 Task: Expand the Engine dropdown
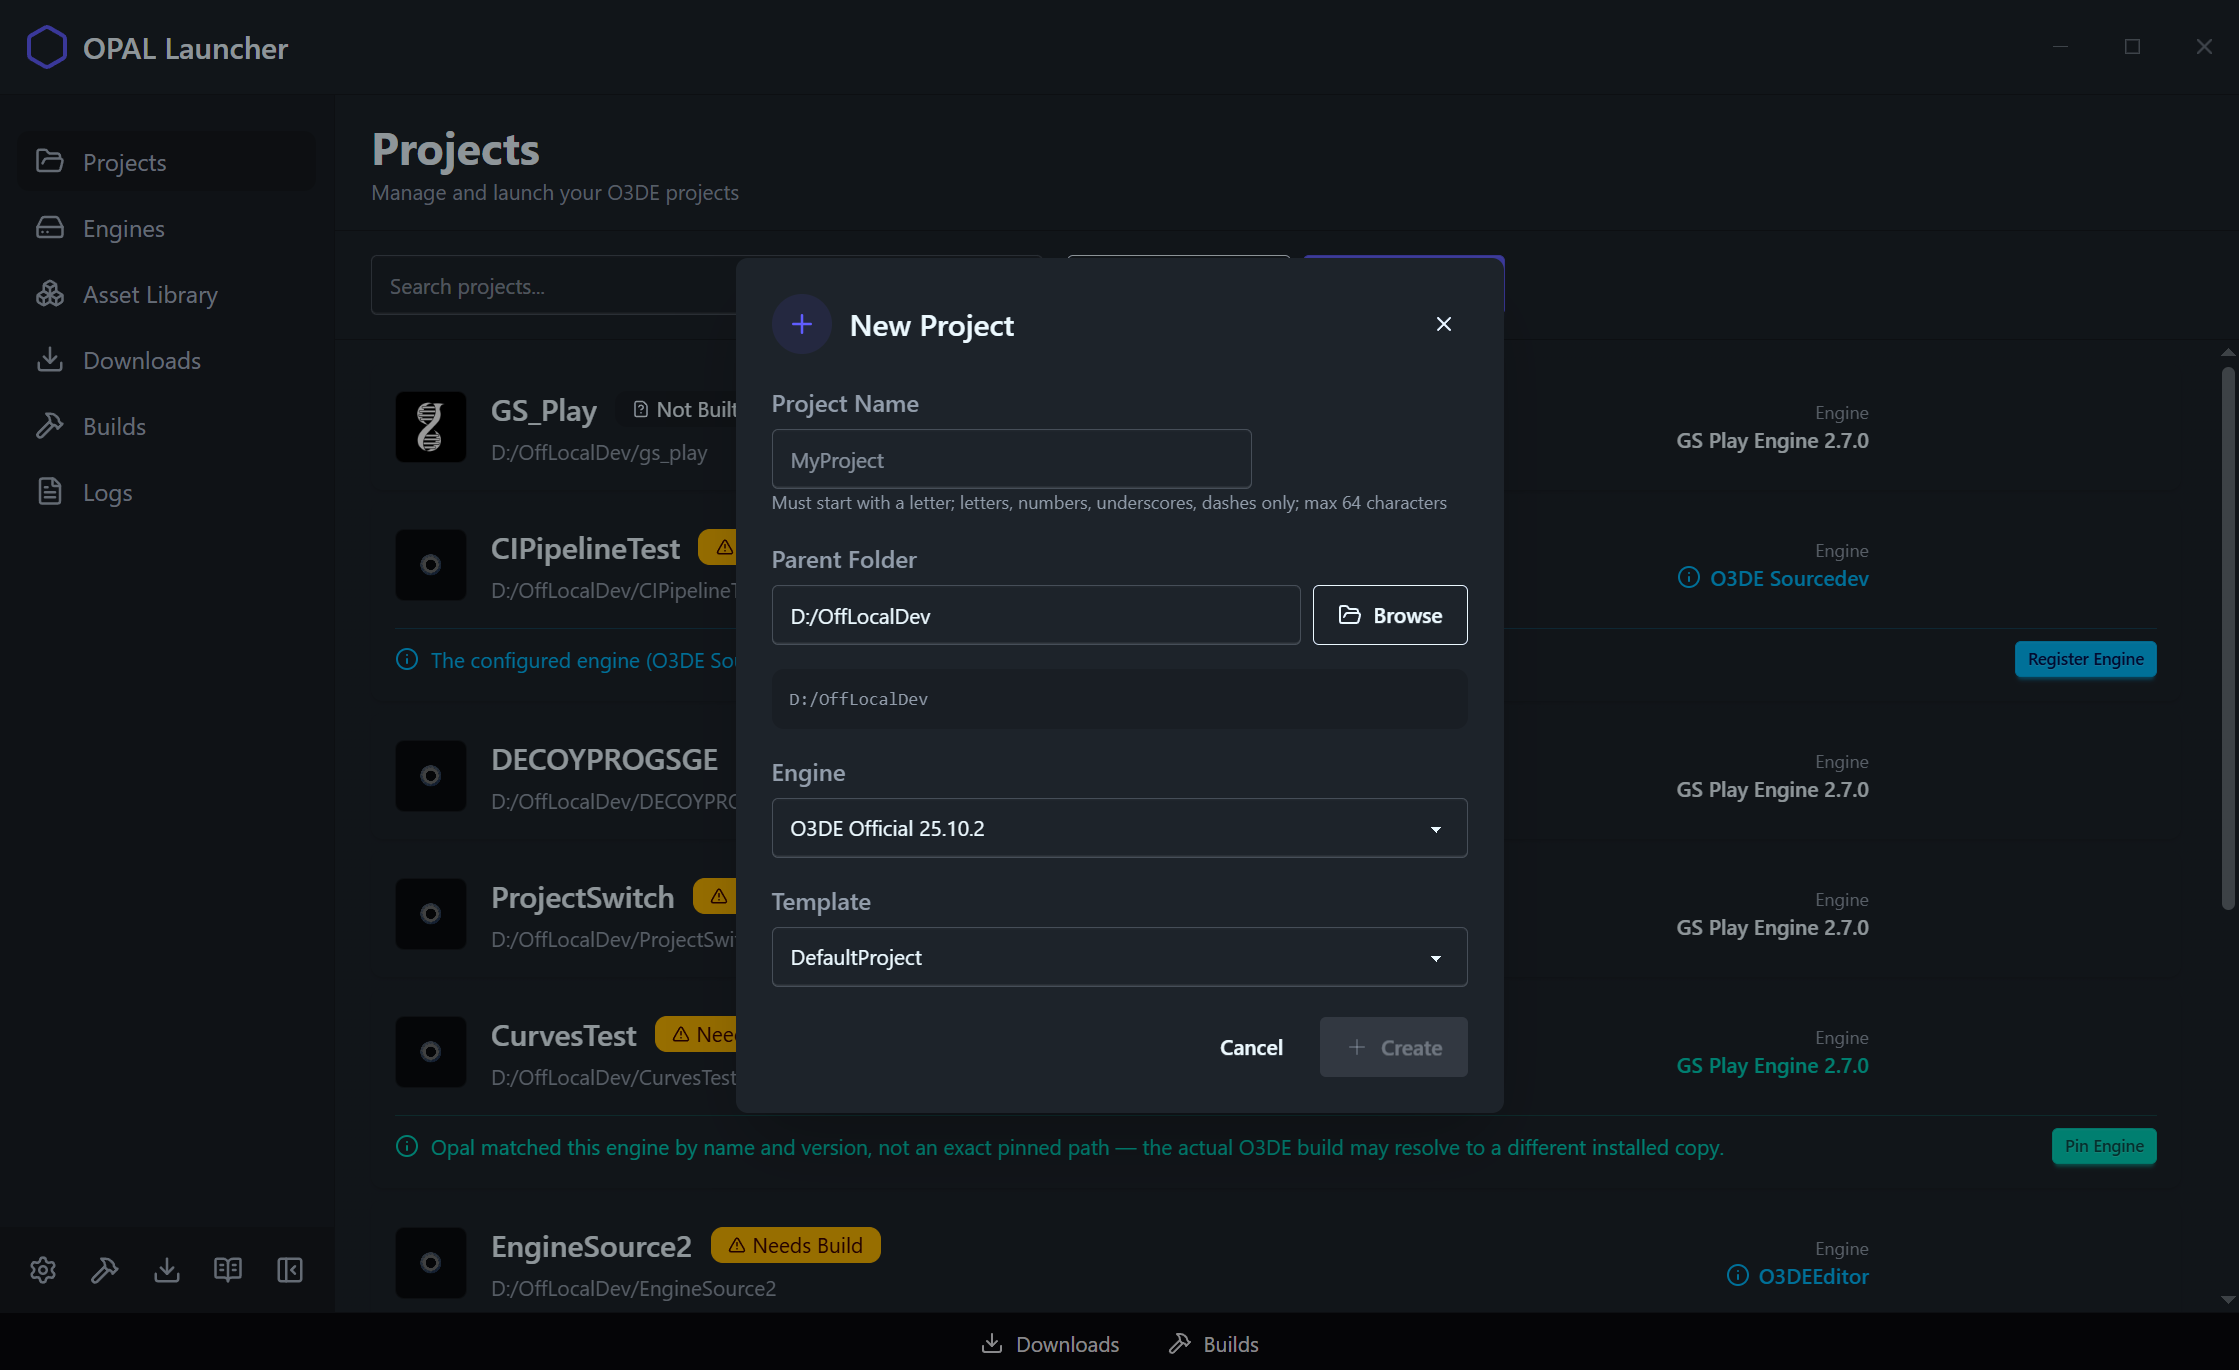[1119, 828]
